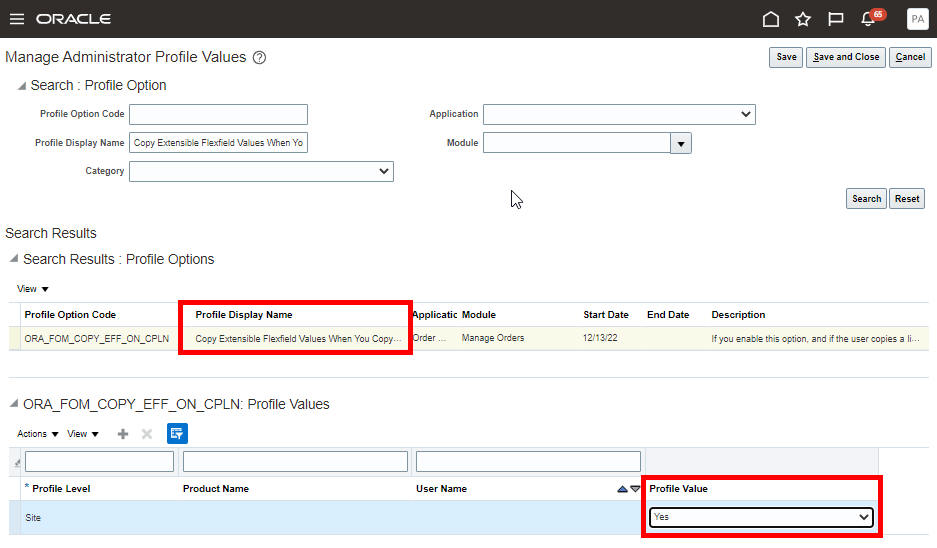Go to Home via house icon
Viewport: 937px width, 548px height.
[771, 19]
